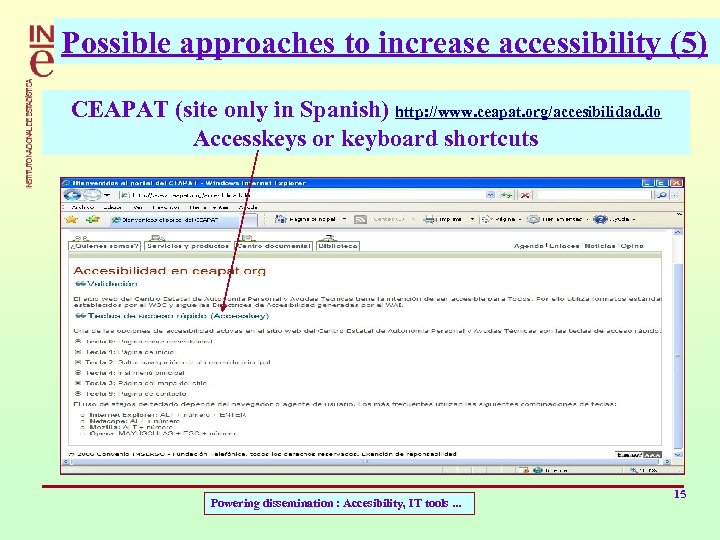Open the ceapat.org accesibilidad URL on slide
This screenshot has width=720, height=540.
coord(528,112)
